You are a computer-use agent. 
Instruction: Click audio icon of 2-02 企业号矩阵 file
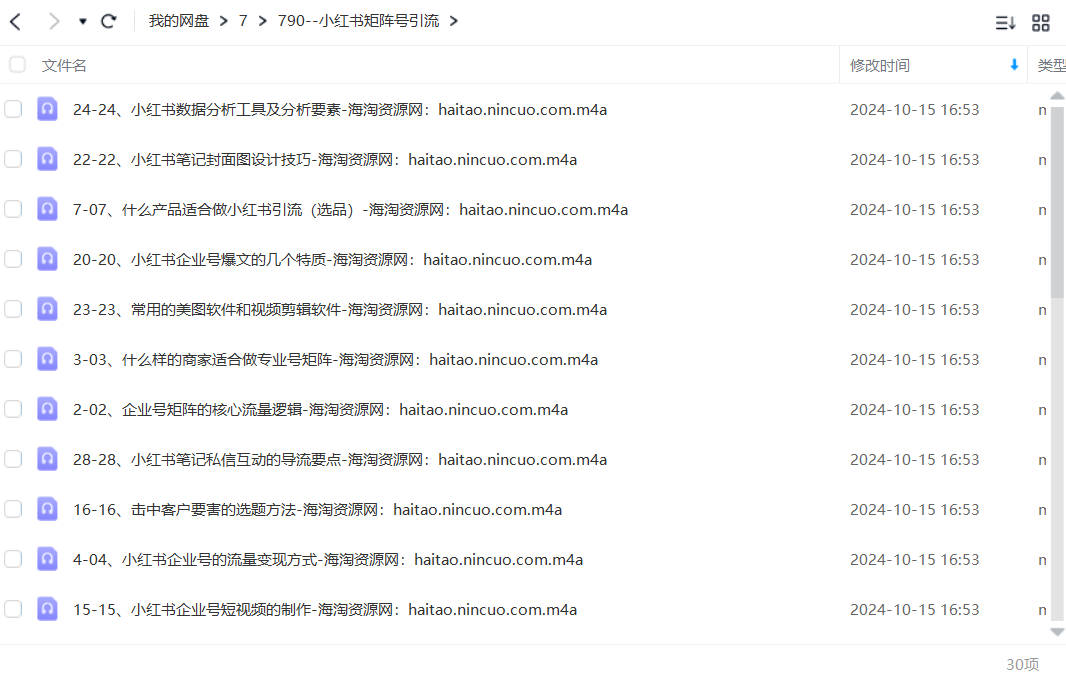[x=47, y=409]
